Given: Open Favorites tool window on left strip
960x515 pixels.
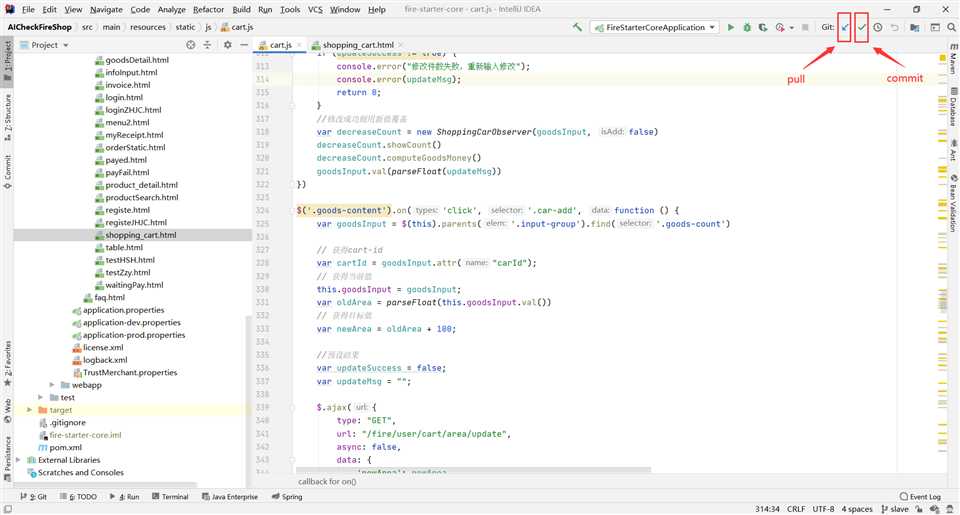Looking at the screenshot, I should point(7,363).
